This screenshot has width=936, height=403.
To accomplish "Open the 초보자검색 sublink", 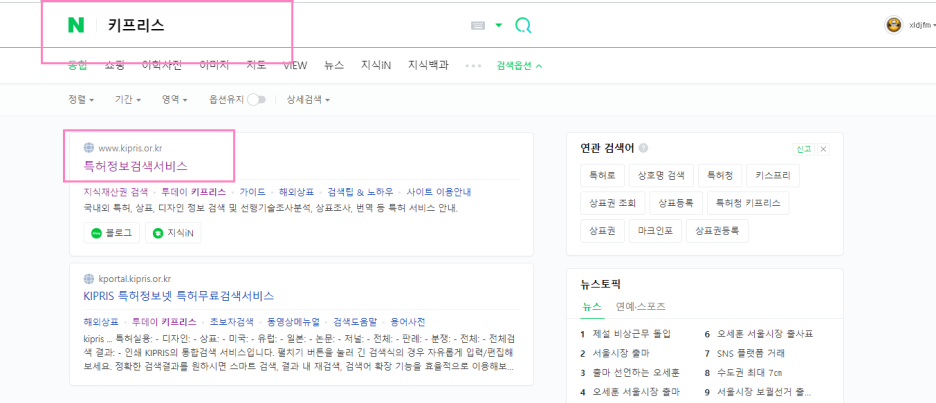I will (232, 322).
